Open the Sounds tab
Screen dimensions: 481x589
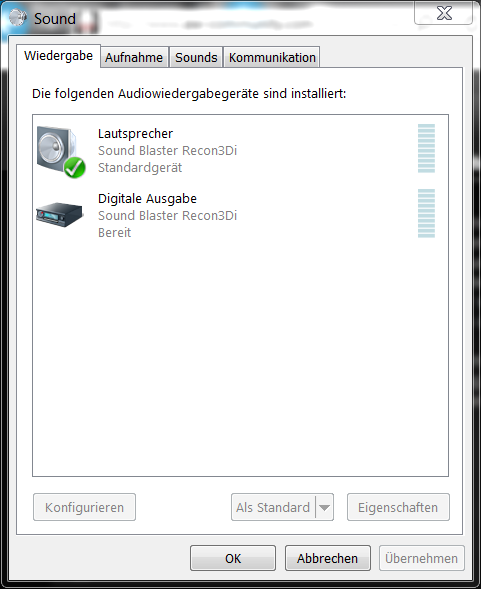tap(196, 57)
